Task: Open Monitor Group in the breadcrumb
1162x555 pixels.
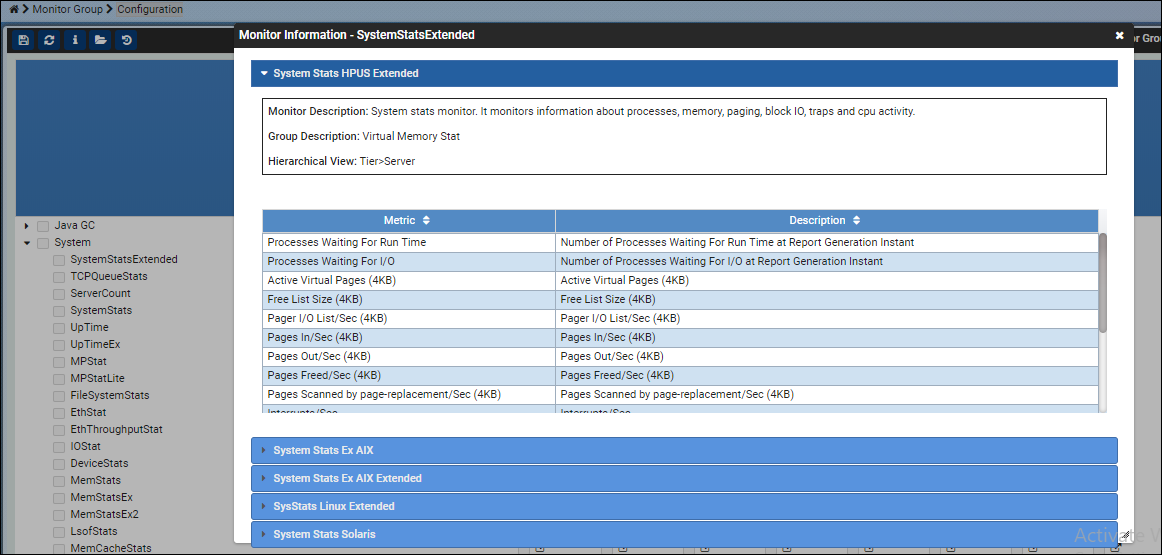Action: (x=68, y=10)
